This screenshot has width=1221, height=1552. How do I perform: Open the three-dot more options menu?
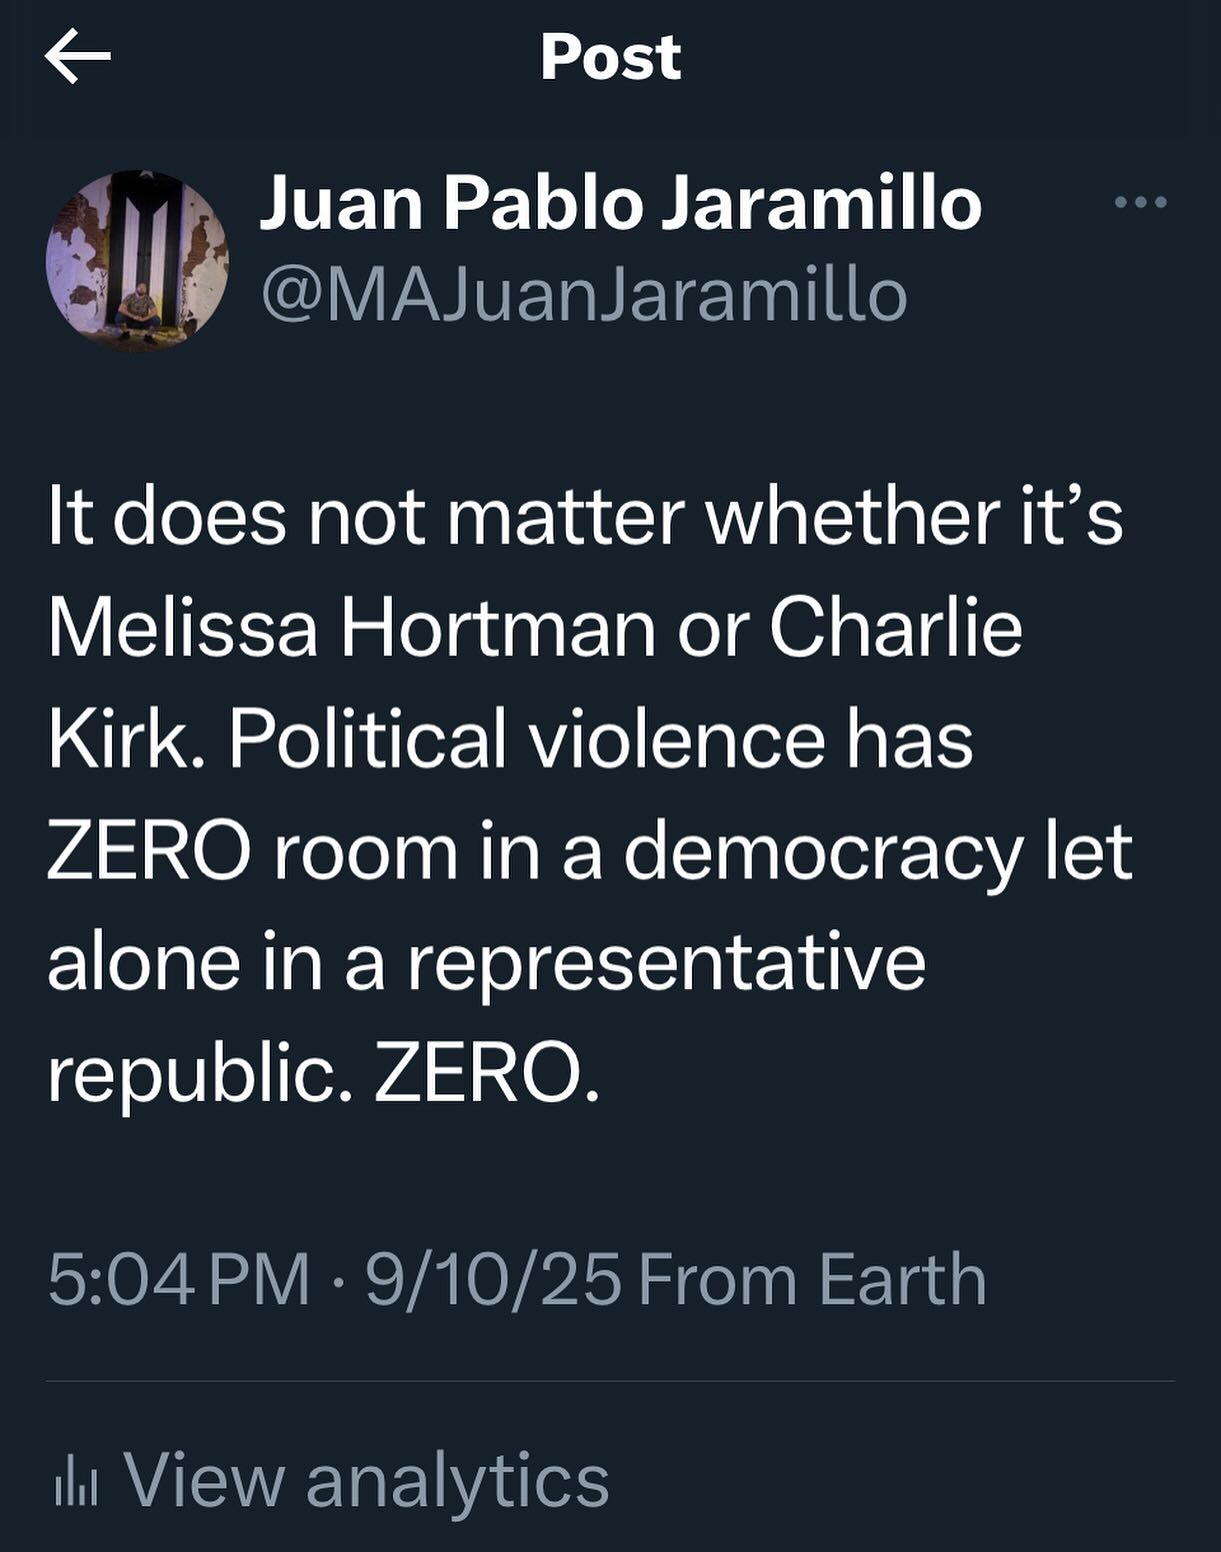pos(1140,203)
